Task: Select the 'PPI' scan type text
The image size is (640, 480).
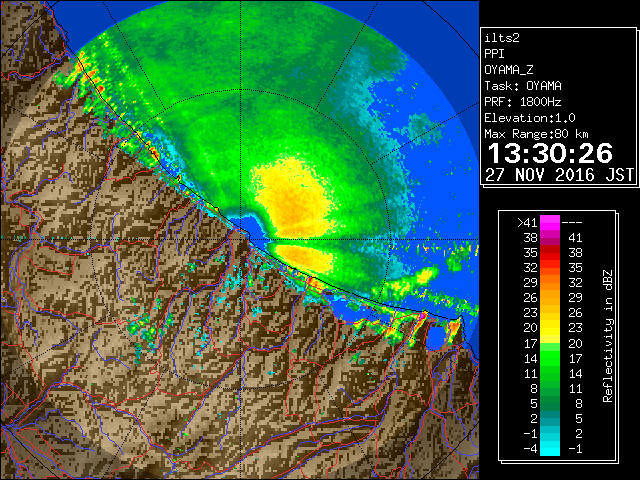Action: tap(494, 54)
